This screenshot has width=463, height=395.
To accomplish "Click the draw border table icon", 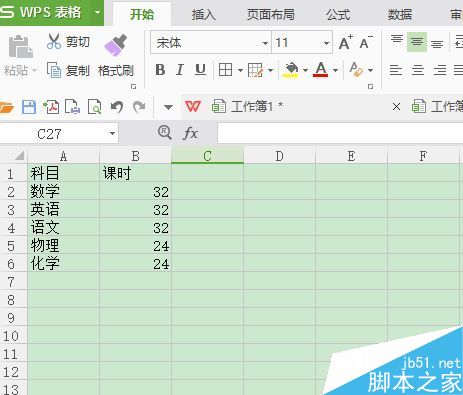I will (255, 70).
